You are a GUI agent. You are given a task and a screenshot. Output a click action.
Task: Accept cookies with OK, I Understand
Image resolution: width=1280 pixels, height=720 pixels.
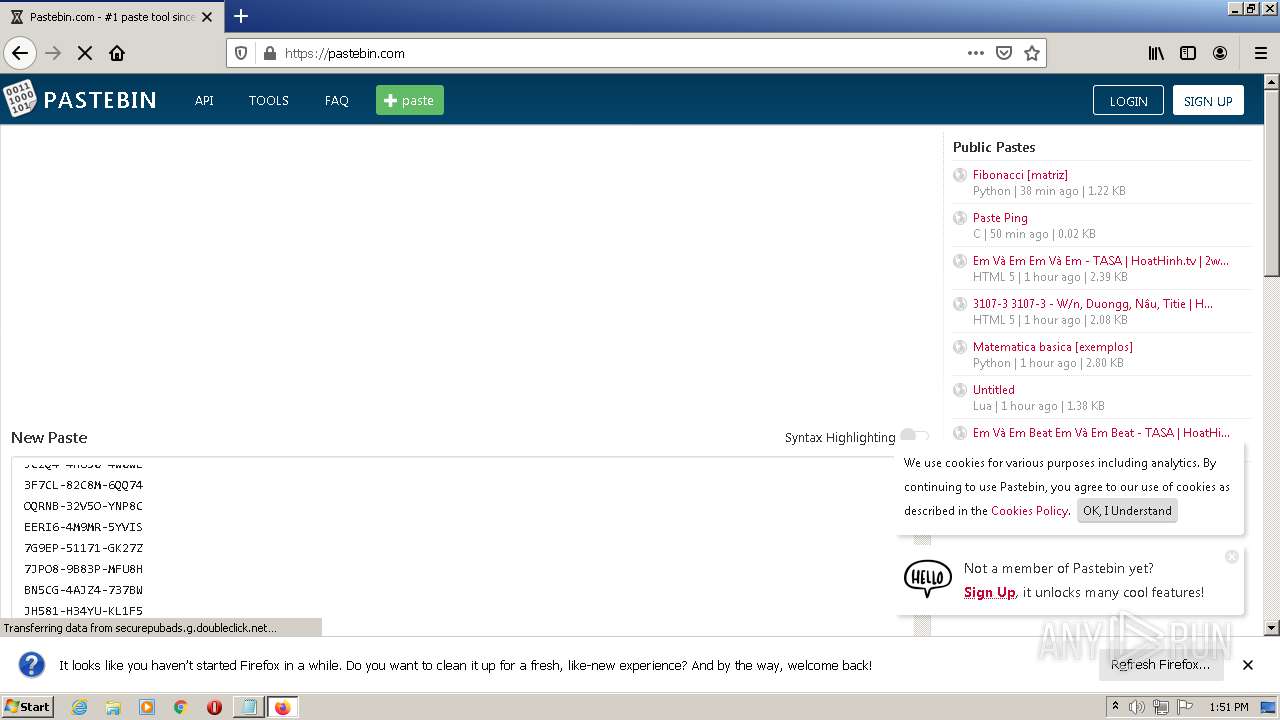click(1127, 510)
